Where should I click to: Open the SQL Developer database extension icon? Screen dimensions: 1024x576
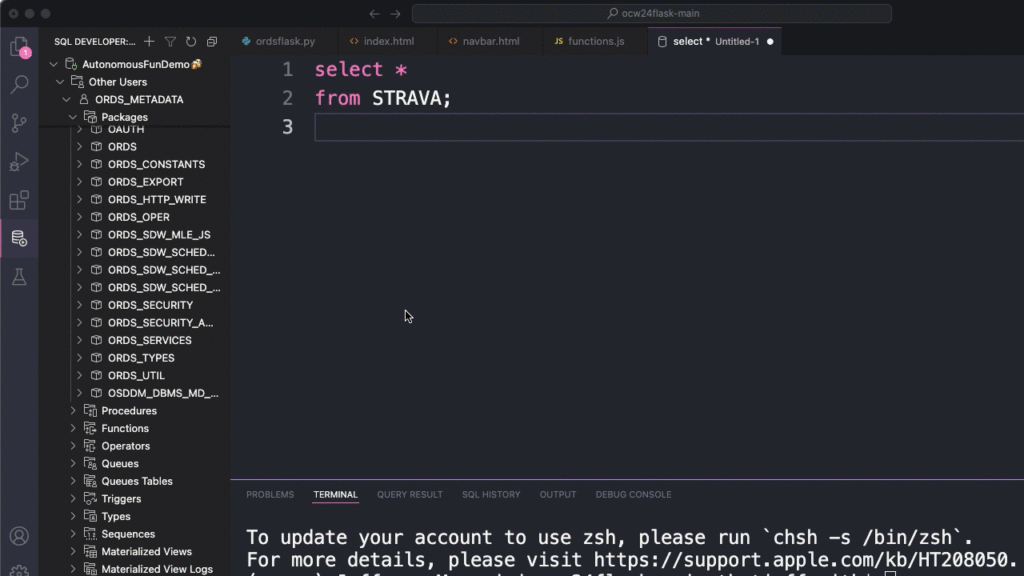(20, 238)
